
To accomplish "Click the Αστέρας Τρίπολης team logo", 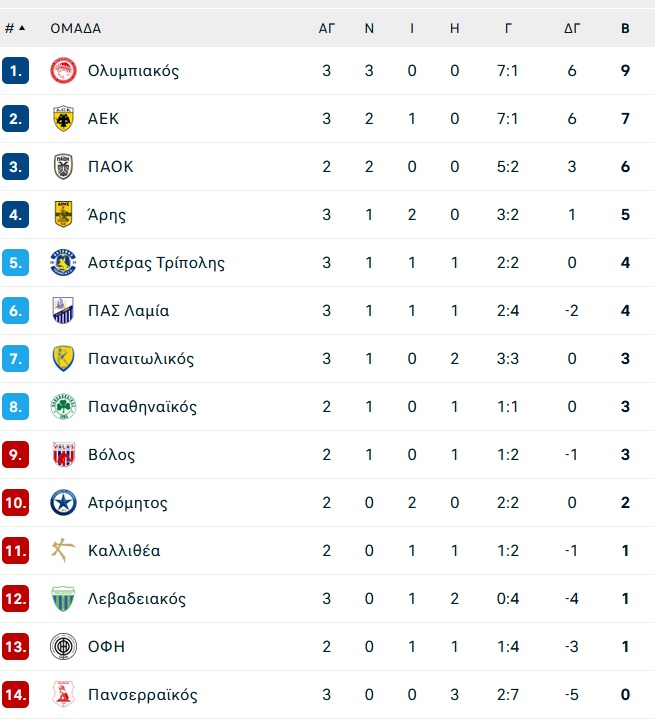I will point(63,263).
